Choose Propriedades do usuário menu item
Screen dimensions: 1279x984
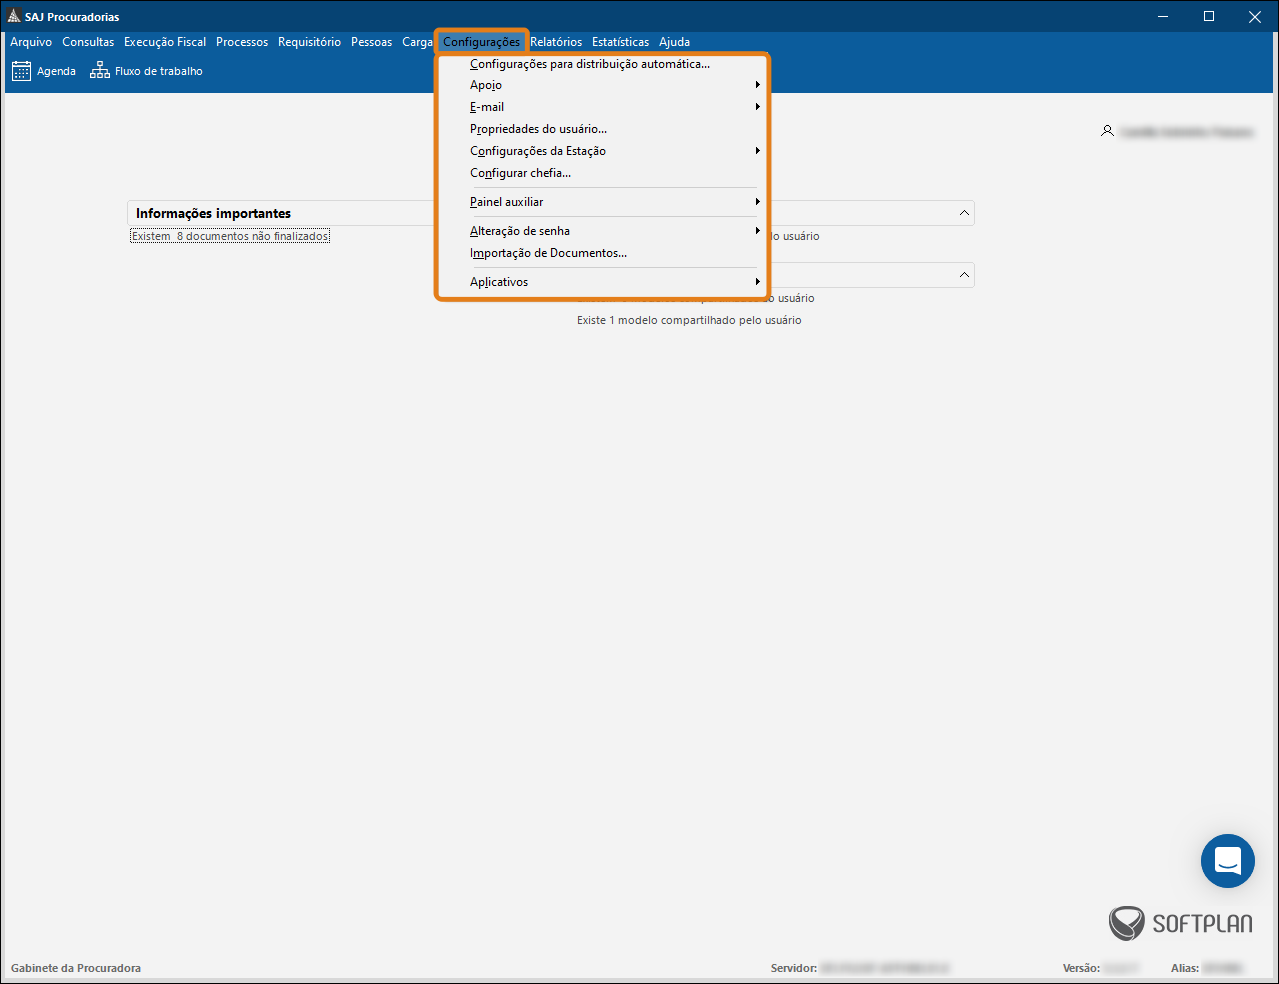click(x=538, y=129)
